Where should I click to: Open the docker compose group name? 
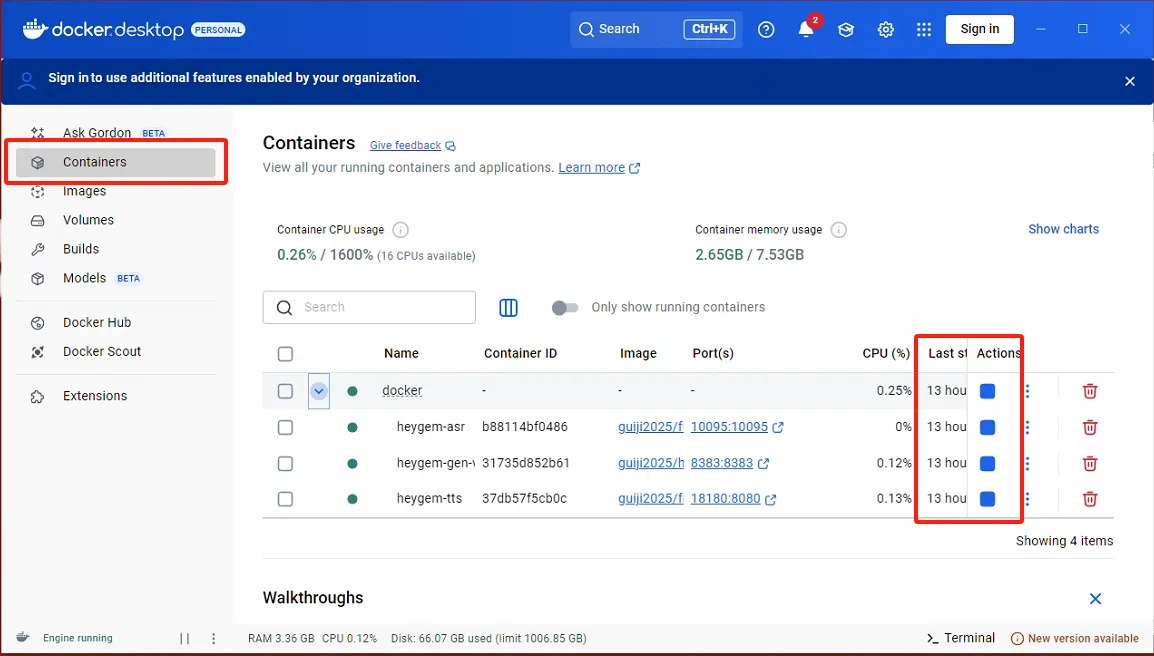(402, 391)
